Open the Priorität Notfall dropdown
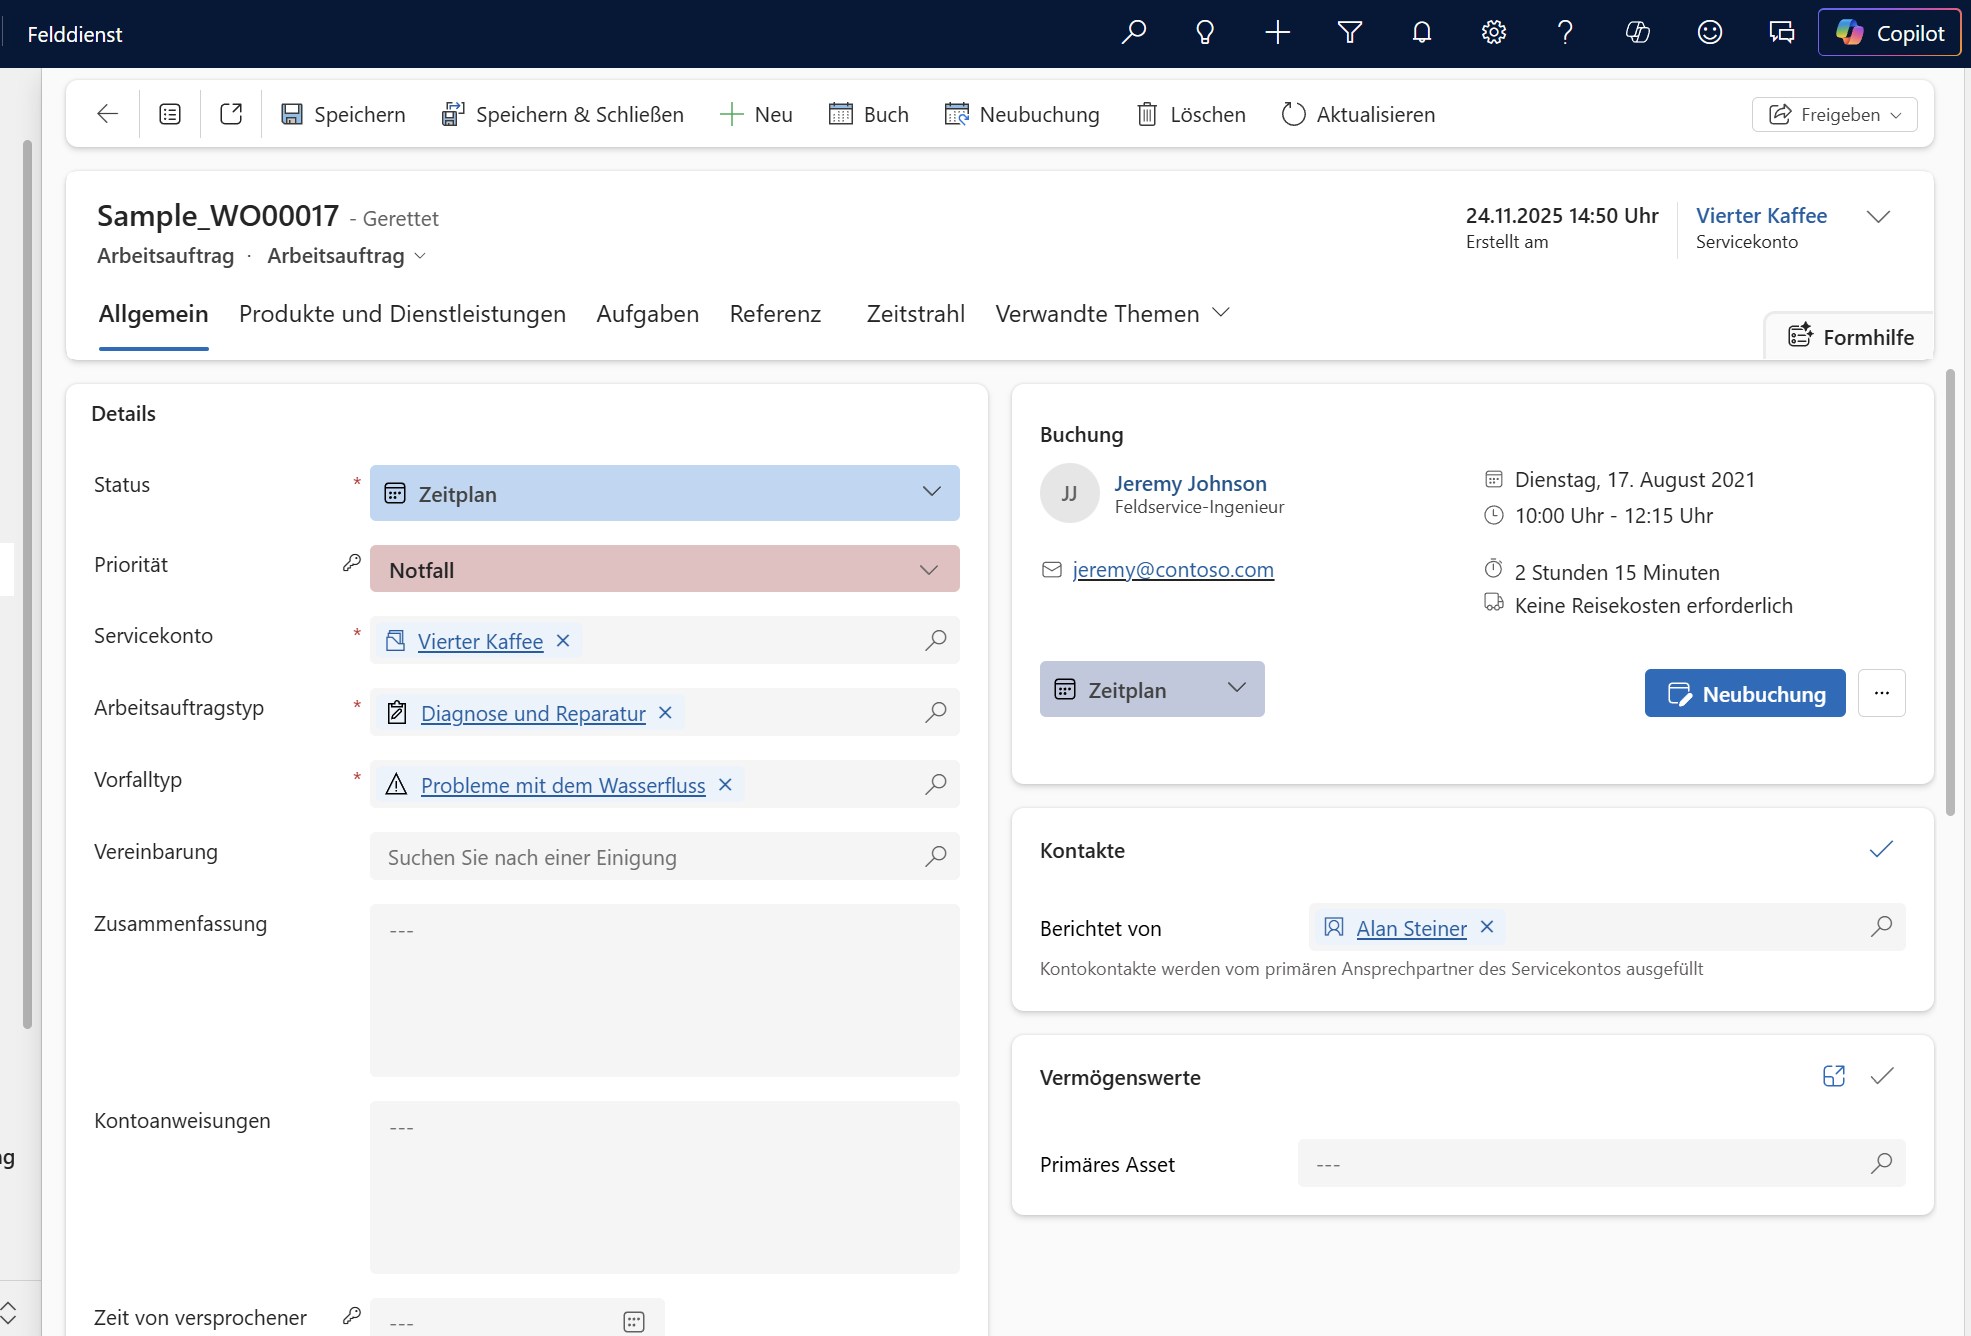1971x1336 pixels. point(928,569)
